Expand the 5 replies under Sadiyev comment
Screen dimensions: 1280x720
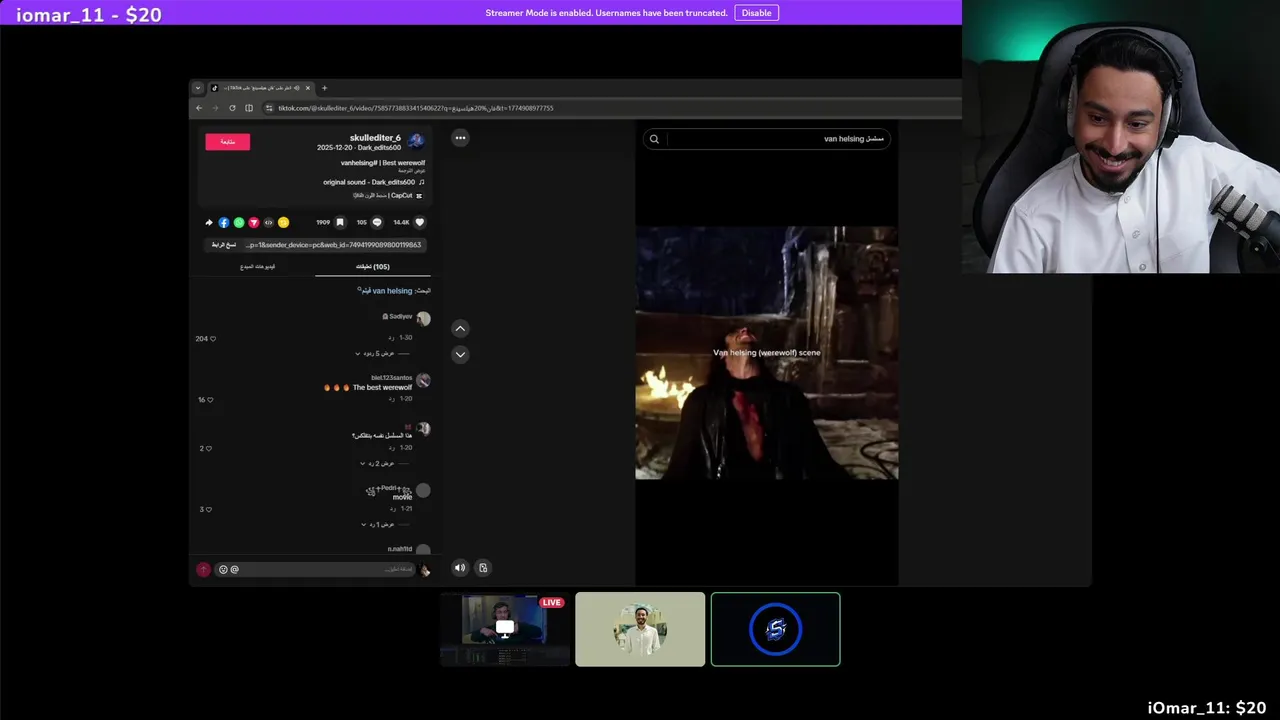point(376,354)
